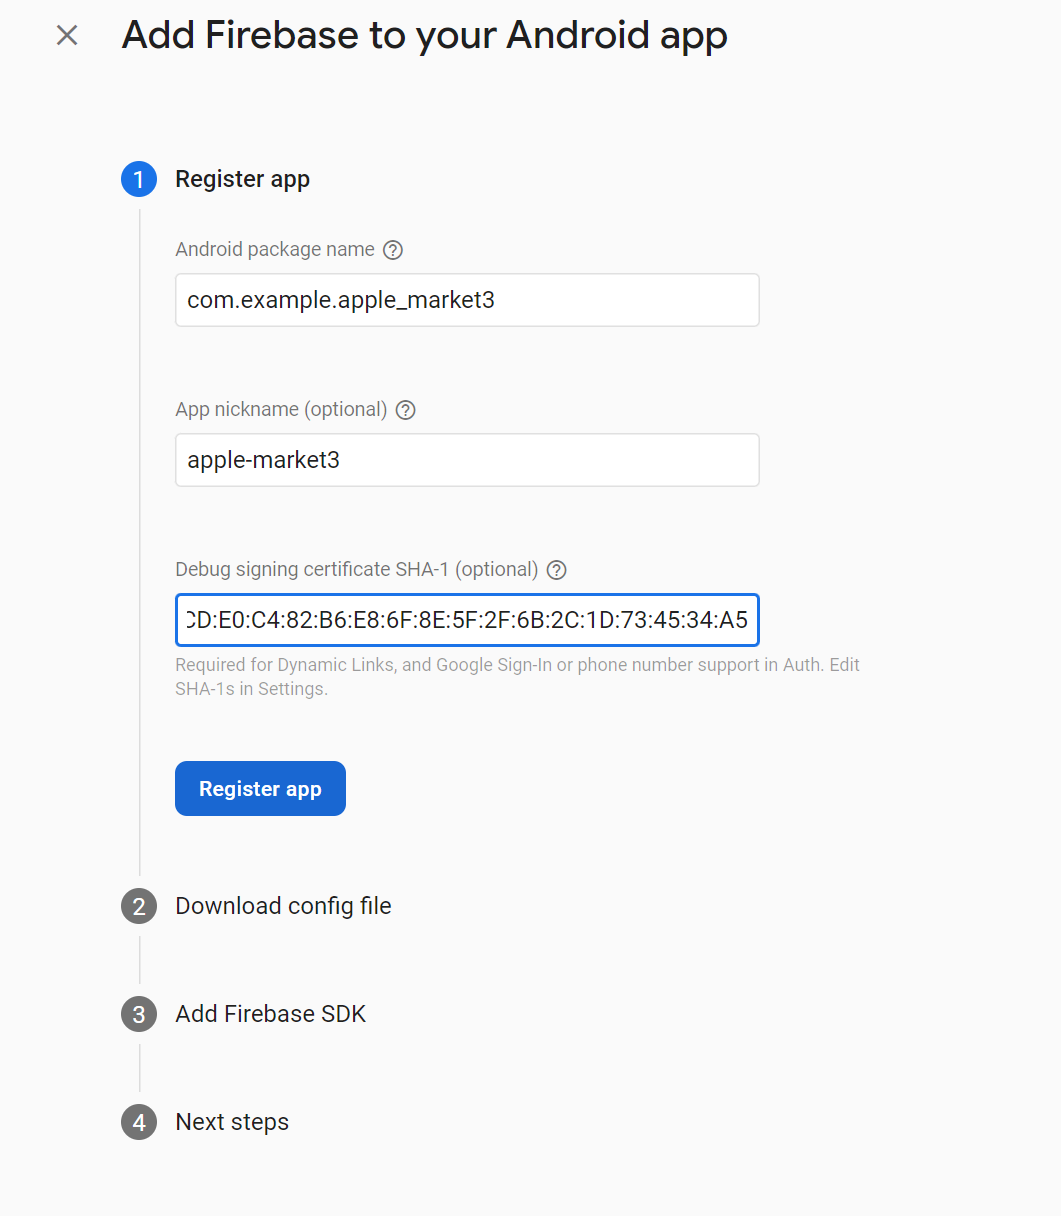Select step 1 circle icon
This screenshot has width=1061, height=1216.
[x=139, y=179]
